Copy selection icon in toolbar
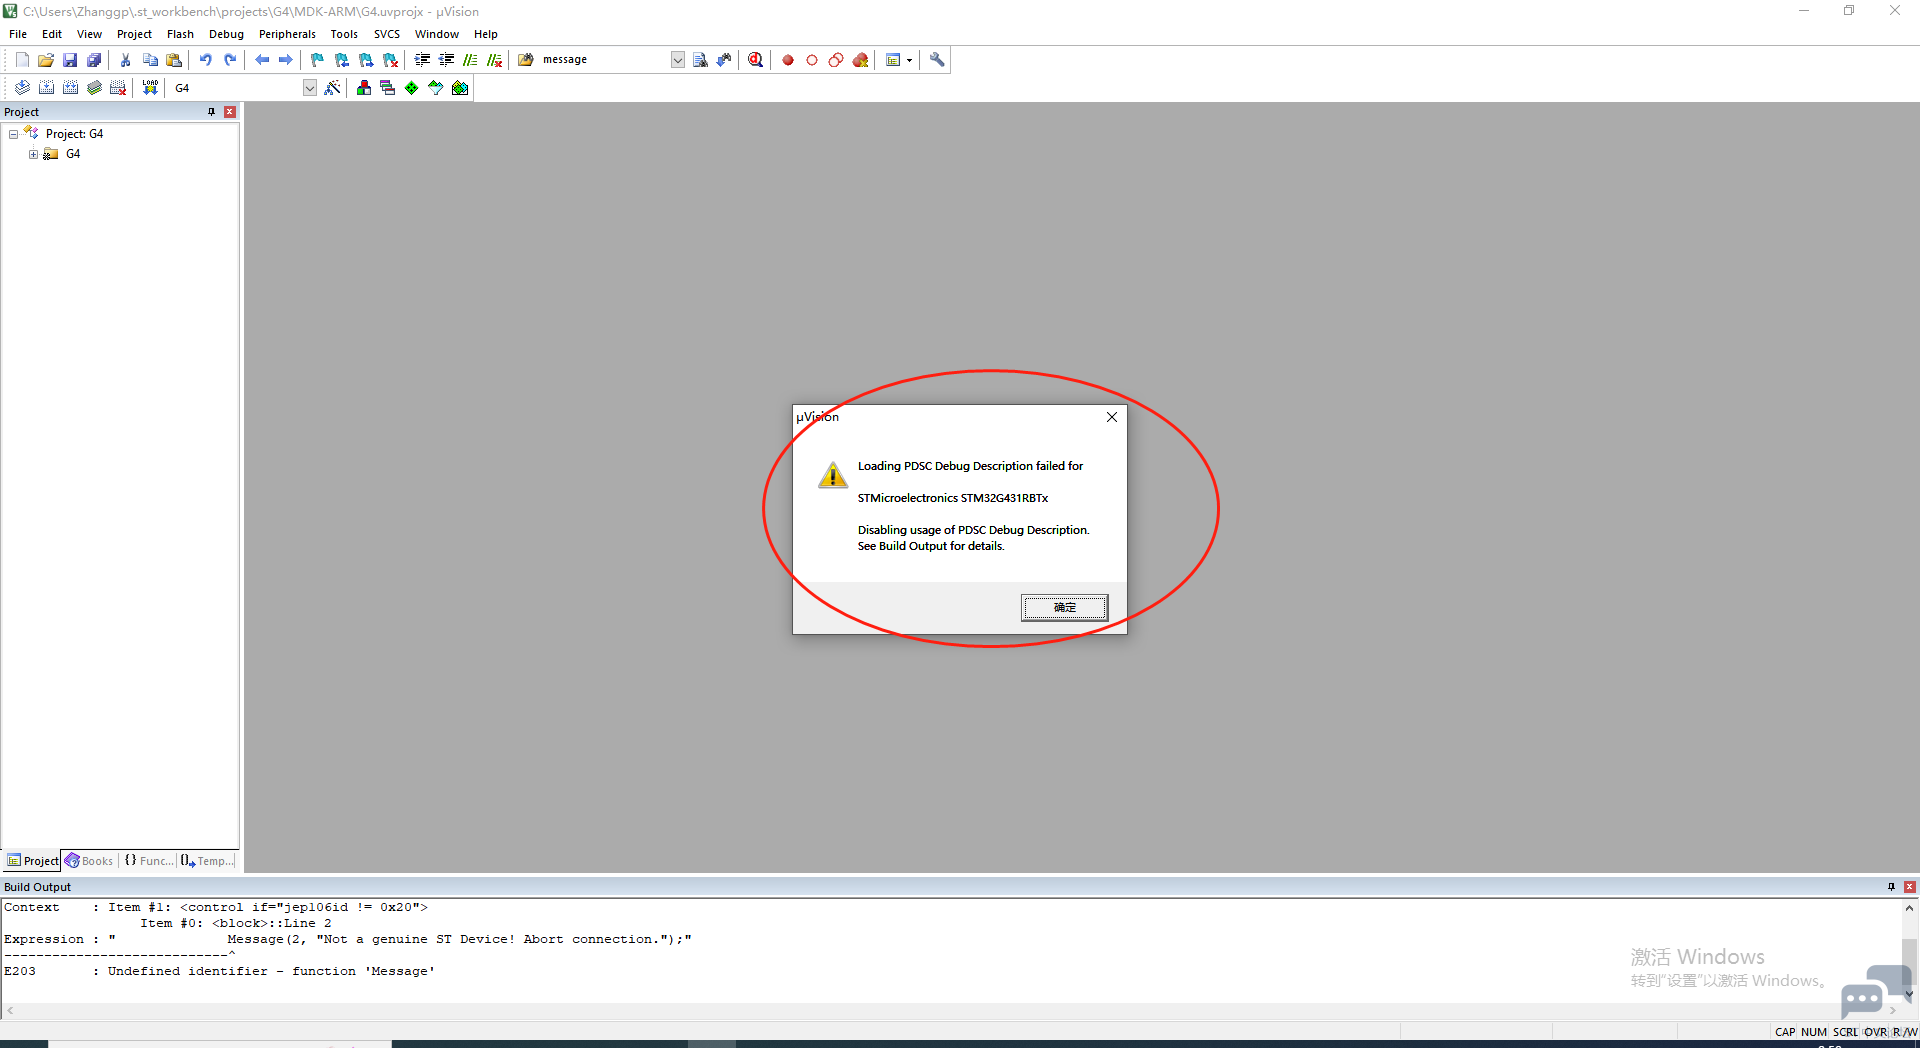Screen dimensions: 1920x1048 150,60
